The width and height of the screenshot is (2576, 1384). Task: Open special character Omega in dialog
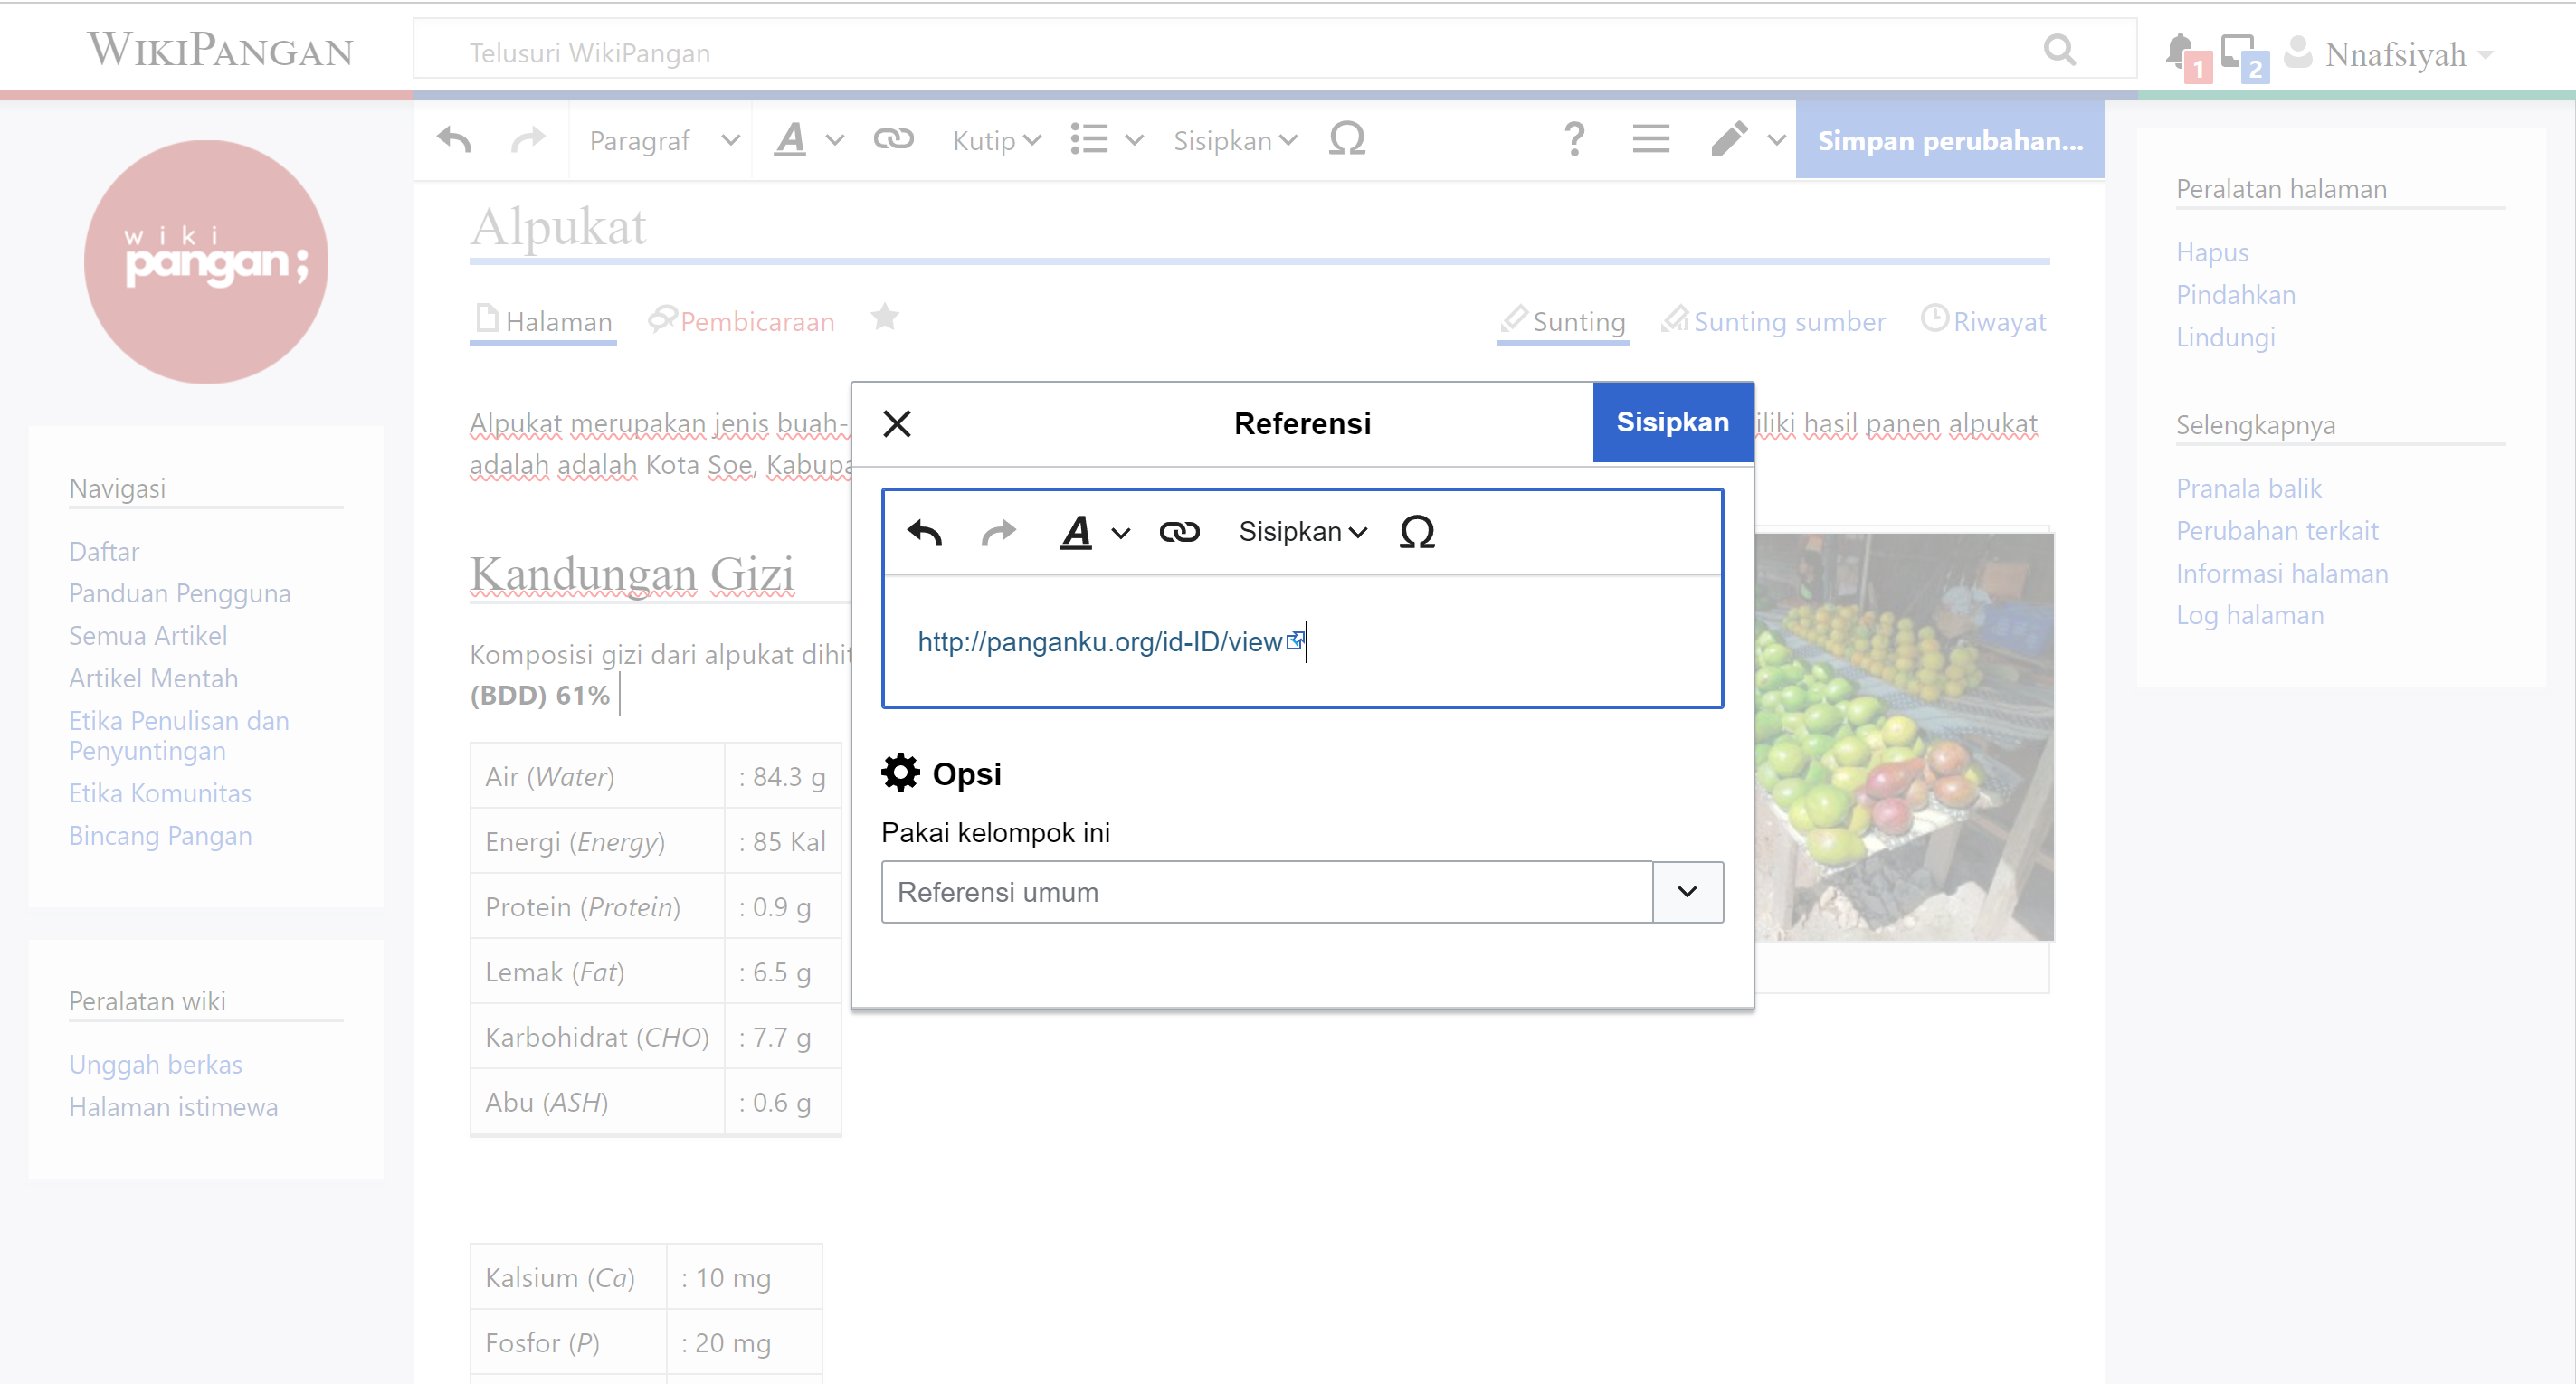[x=1416, y=532]
